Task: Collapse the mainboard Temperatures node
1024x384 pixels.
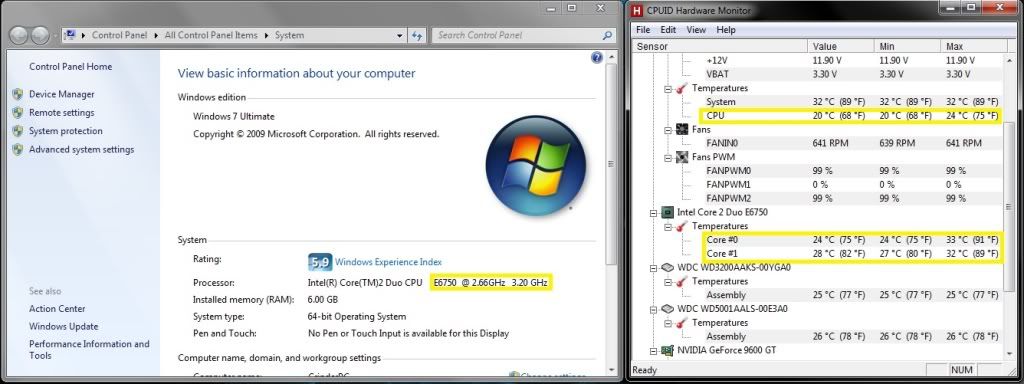Action: pos(668,88)
